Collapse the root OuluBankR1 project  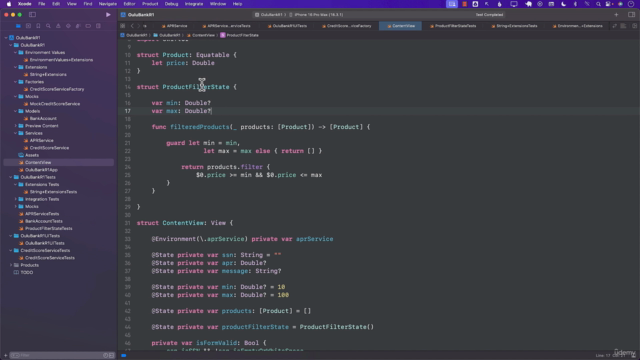(x=7, y=38)
